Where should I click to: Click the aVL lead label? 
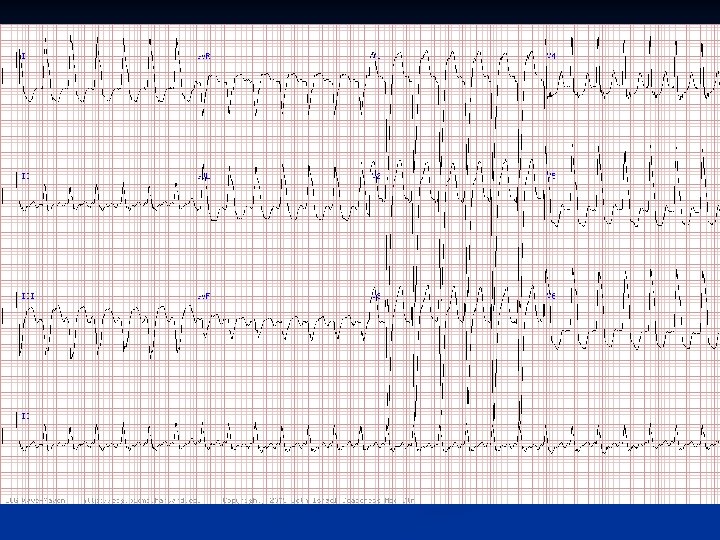pyautogui.click(x=204, y=176)
